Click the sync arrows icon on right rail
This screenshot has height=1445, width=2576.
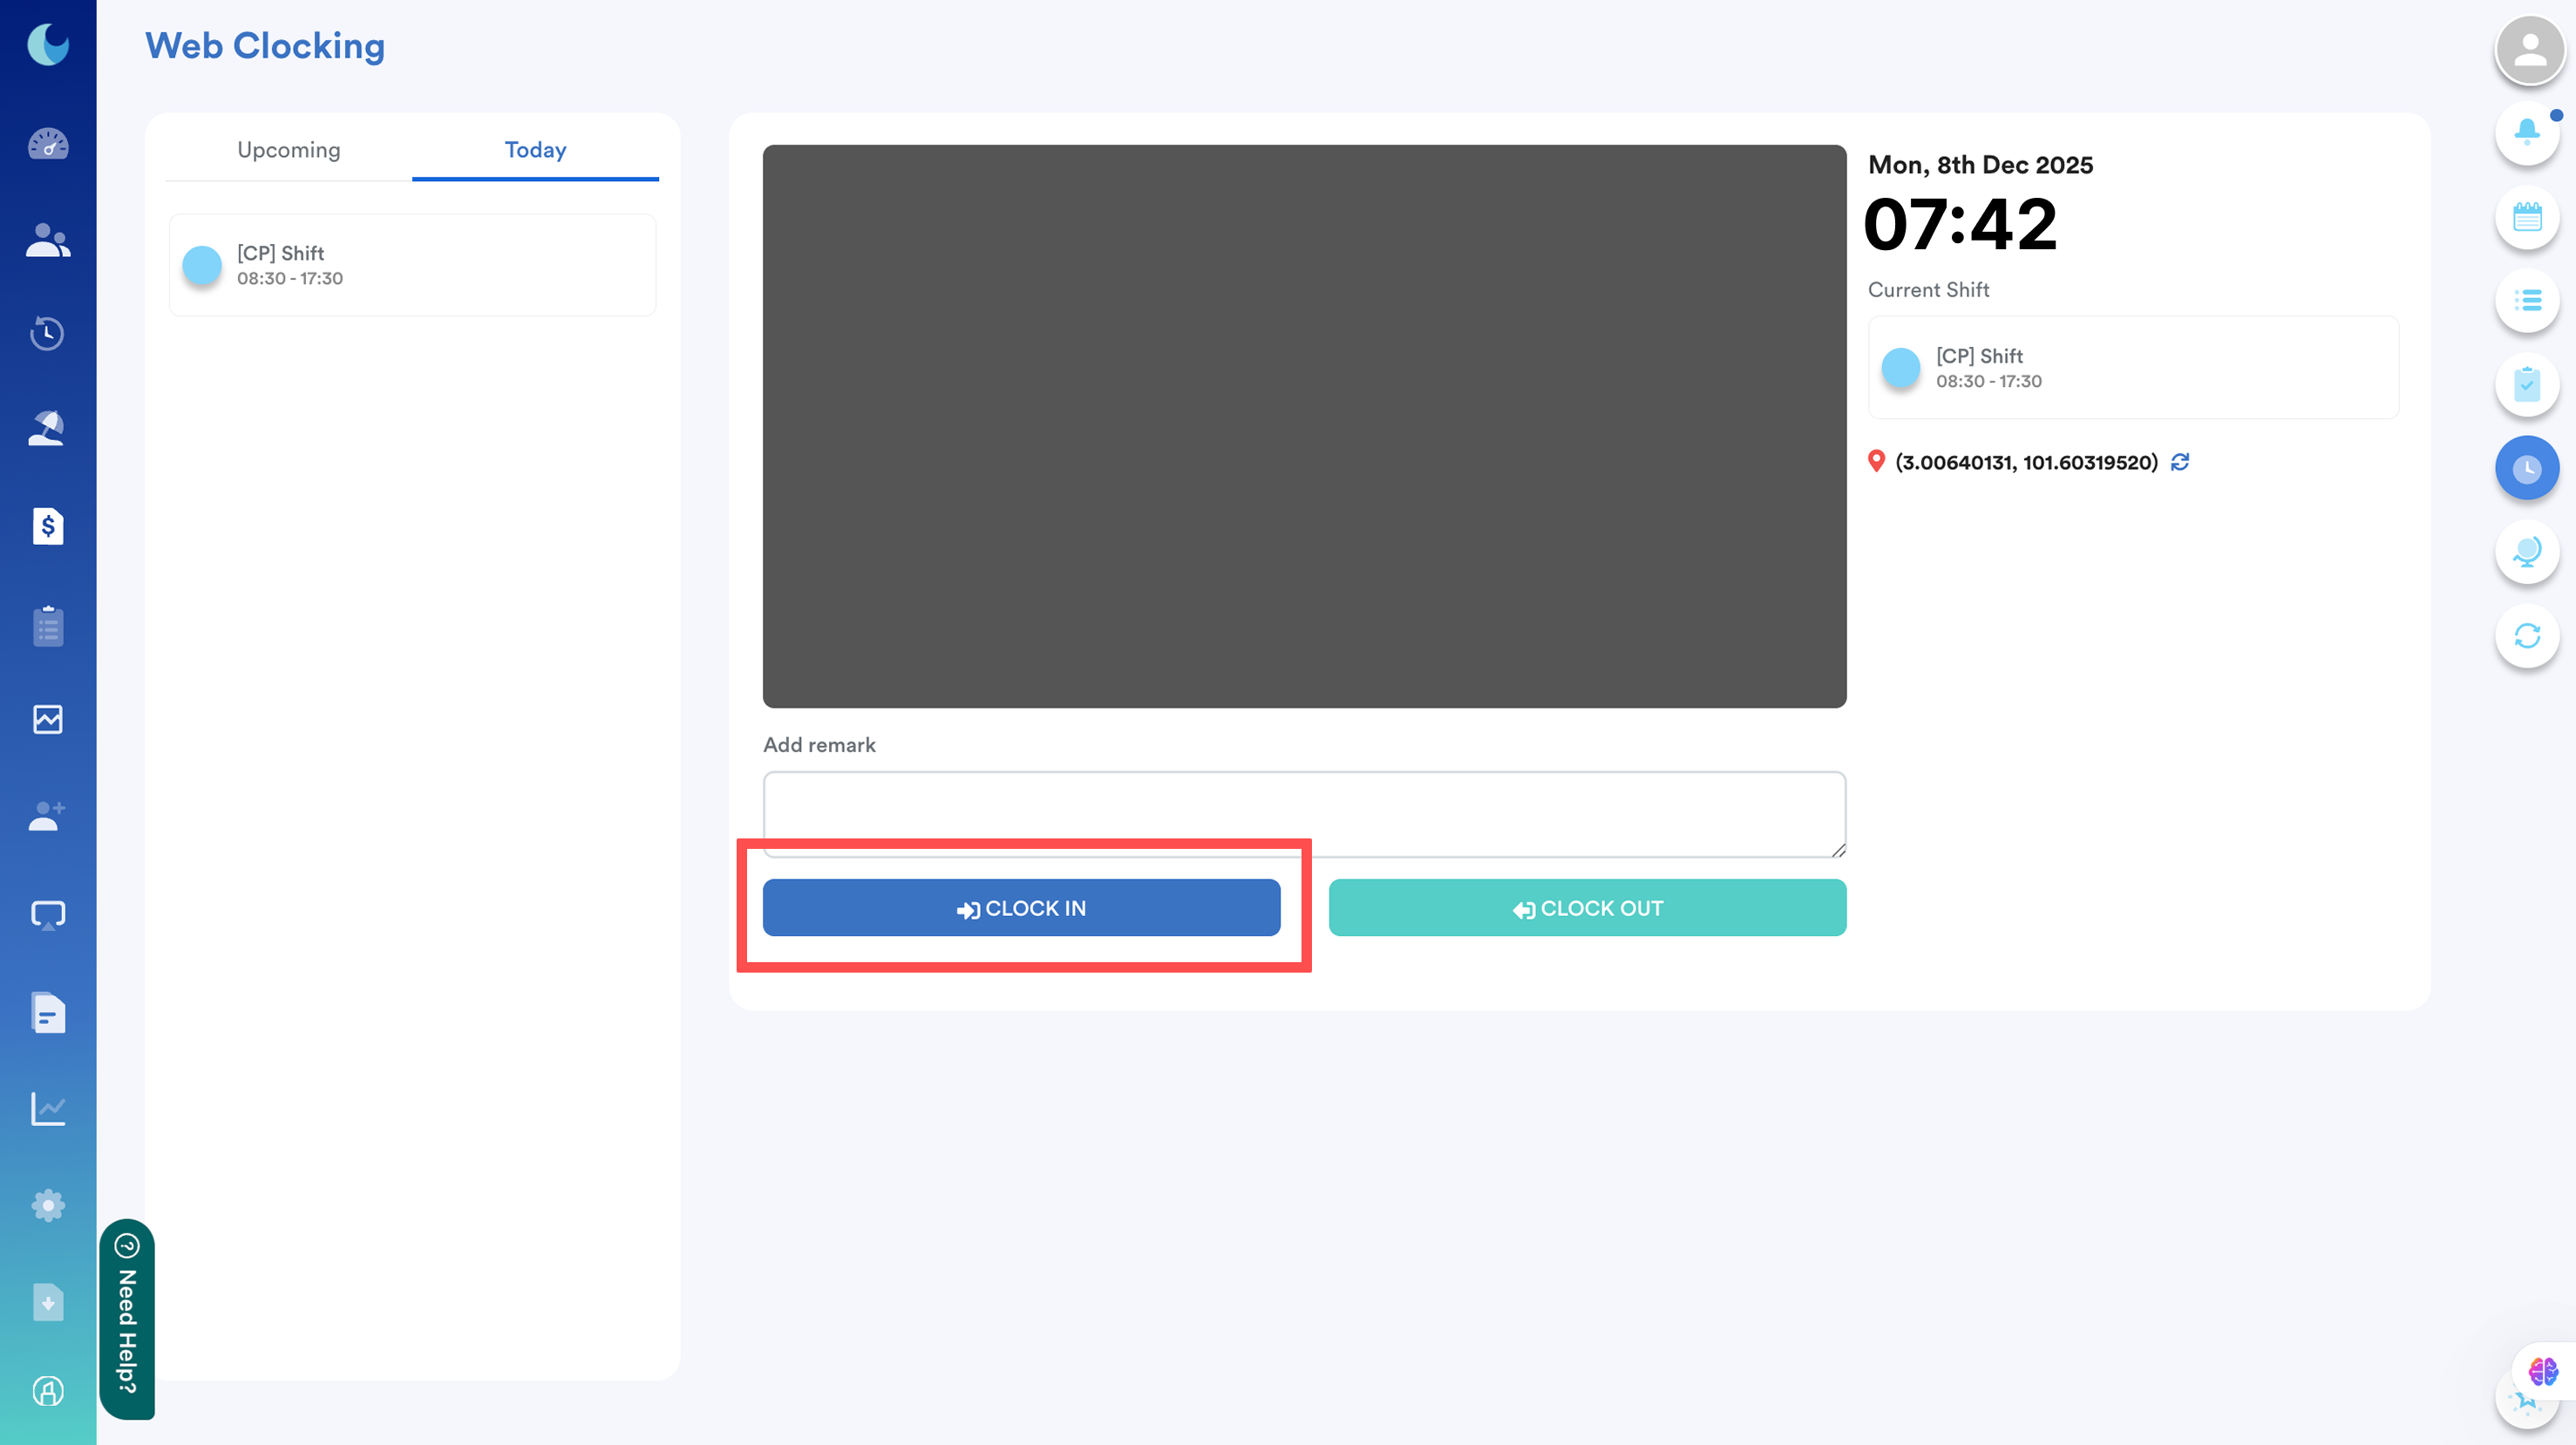pos(2527,636)
